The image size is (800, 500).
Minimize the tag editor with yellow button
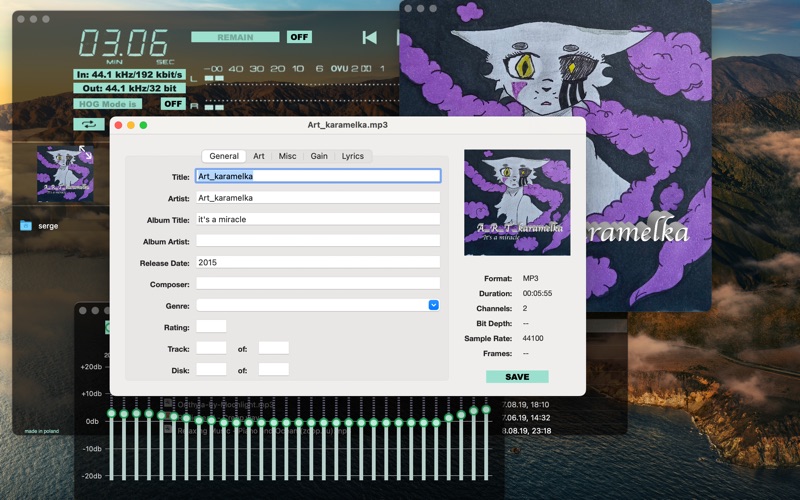point(131,125)
